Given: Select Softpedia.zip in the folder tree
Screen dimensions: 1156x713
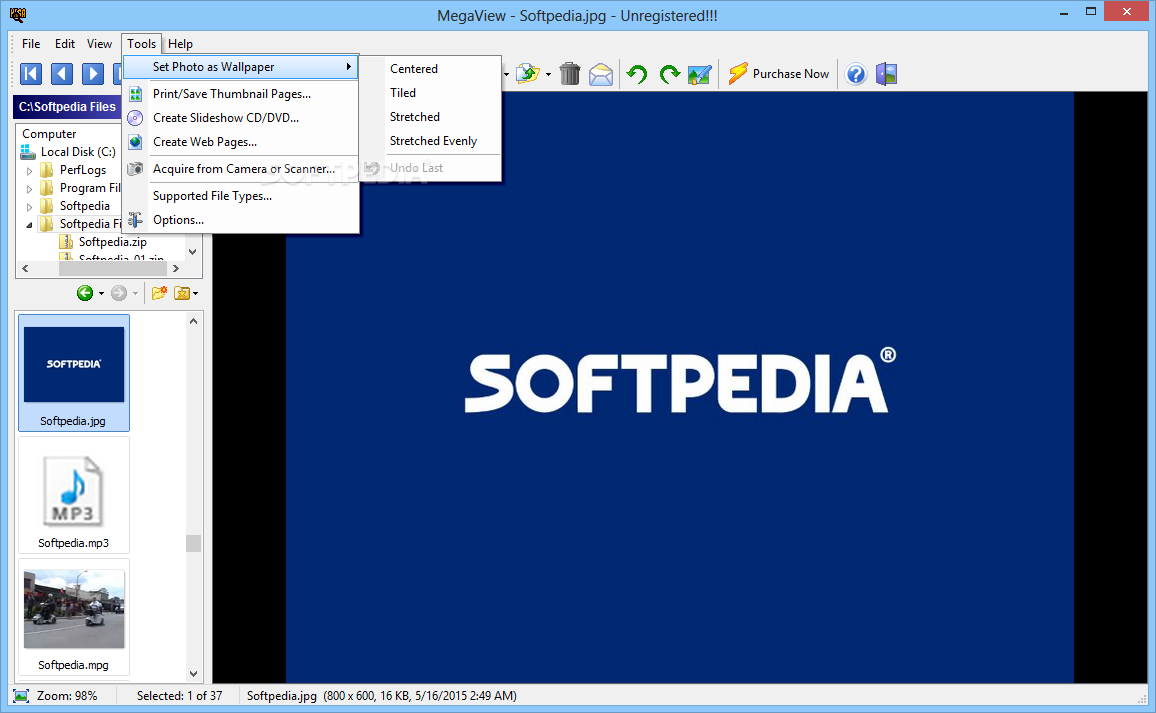Looking at the screenshot, I should tap(112, 242).
